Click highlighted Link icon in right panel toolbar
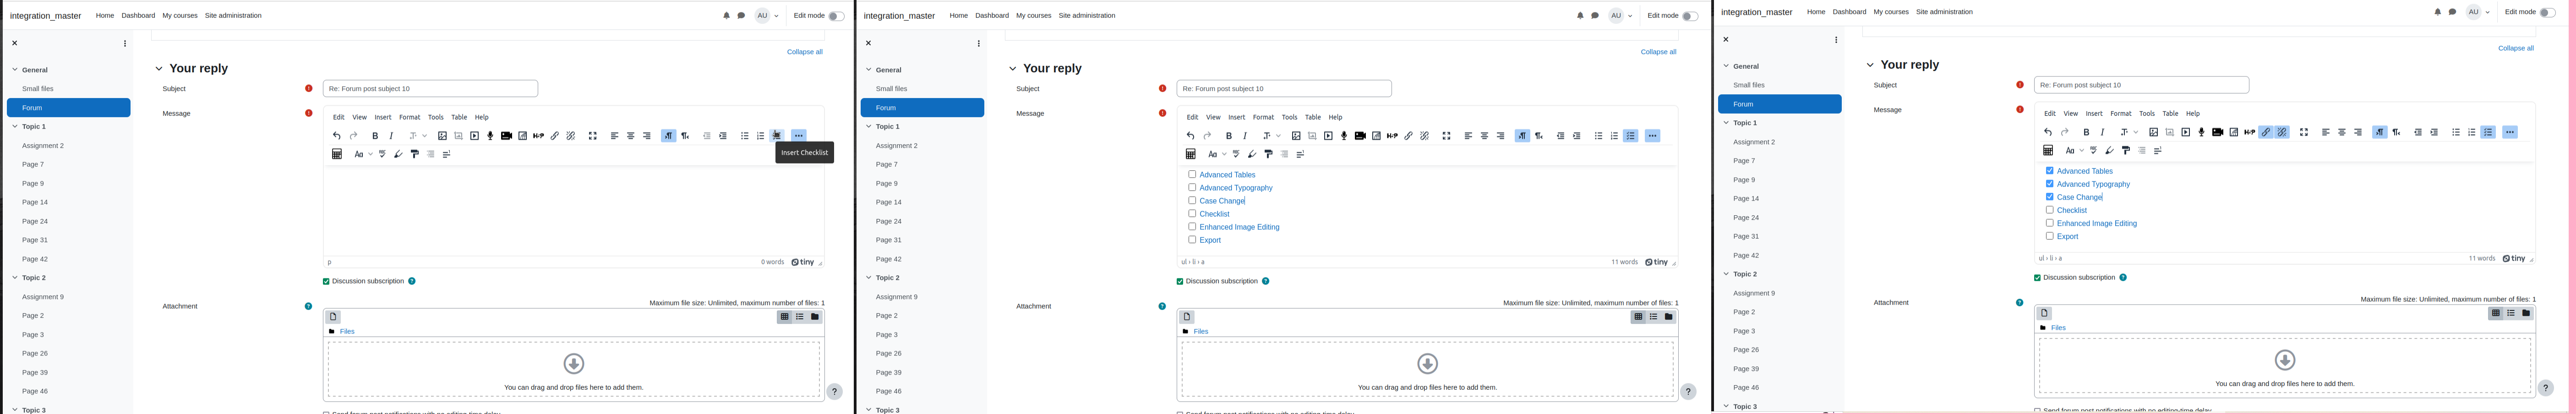Image resolution: width=2576 pixels, height=414 pixels. [x=2266, y=132]
